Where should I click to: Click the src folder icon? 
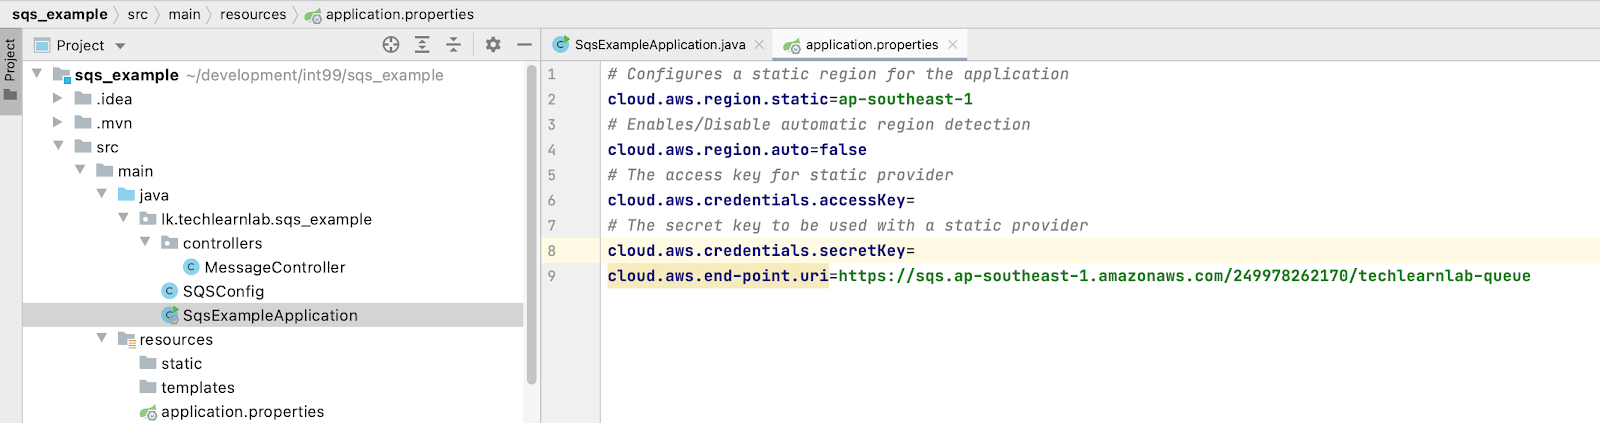[x=84, y=146]
